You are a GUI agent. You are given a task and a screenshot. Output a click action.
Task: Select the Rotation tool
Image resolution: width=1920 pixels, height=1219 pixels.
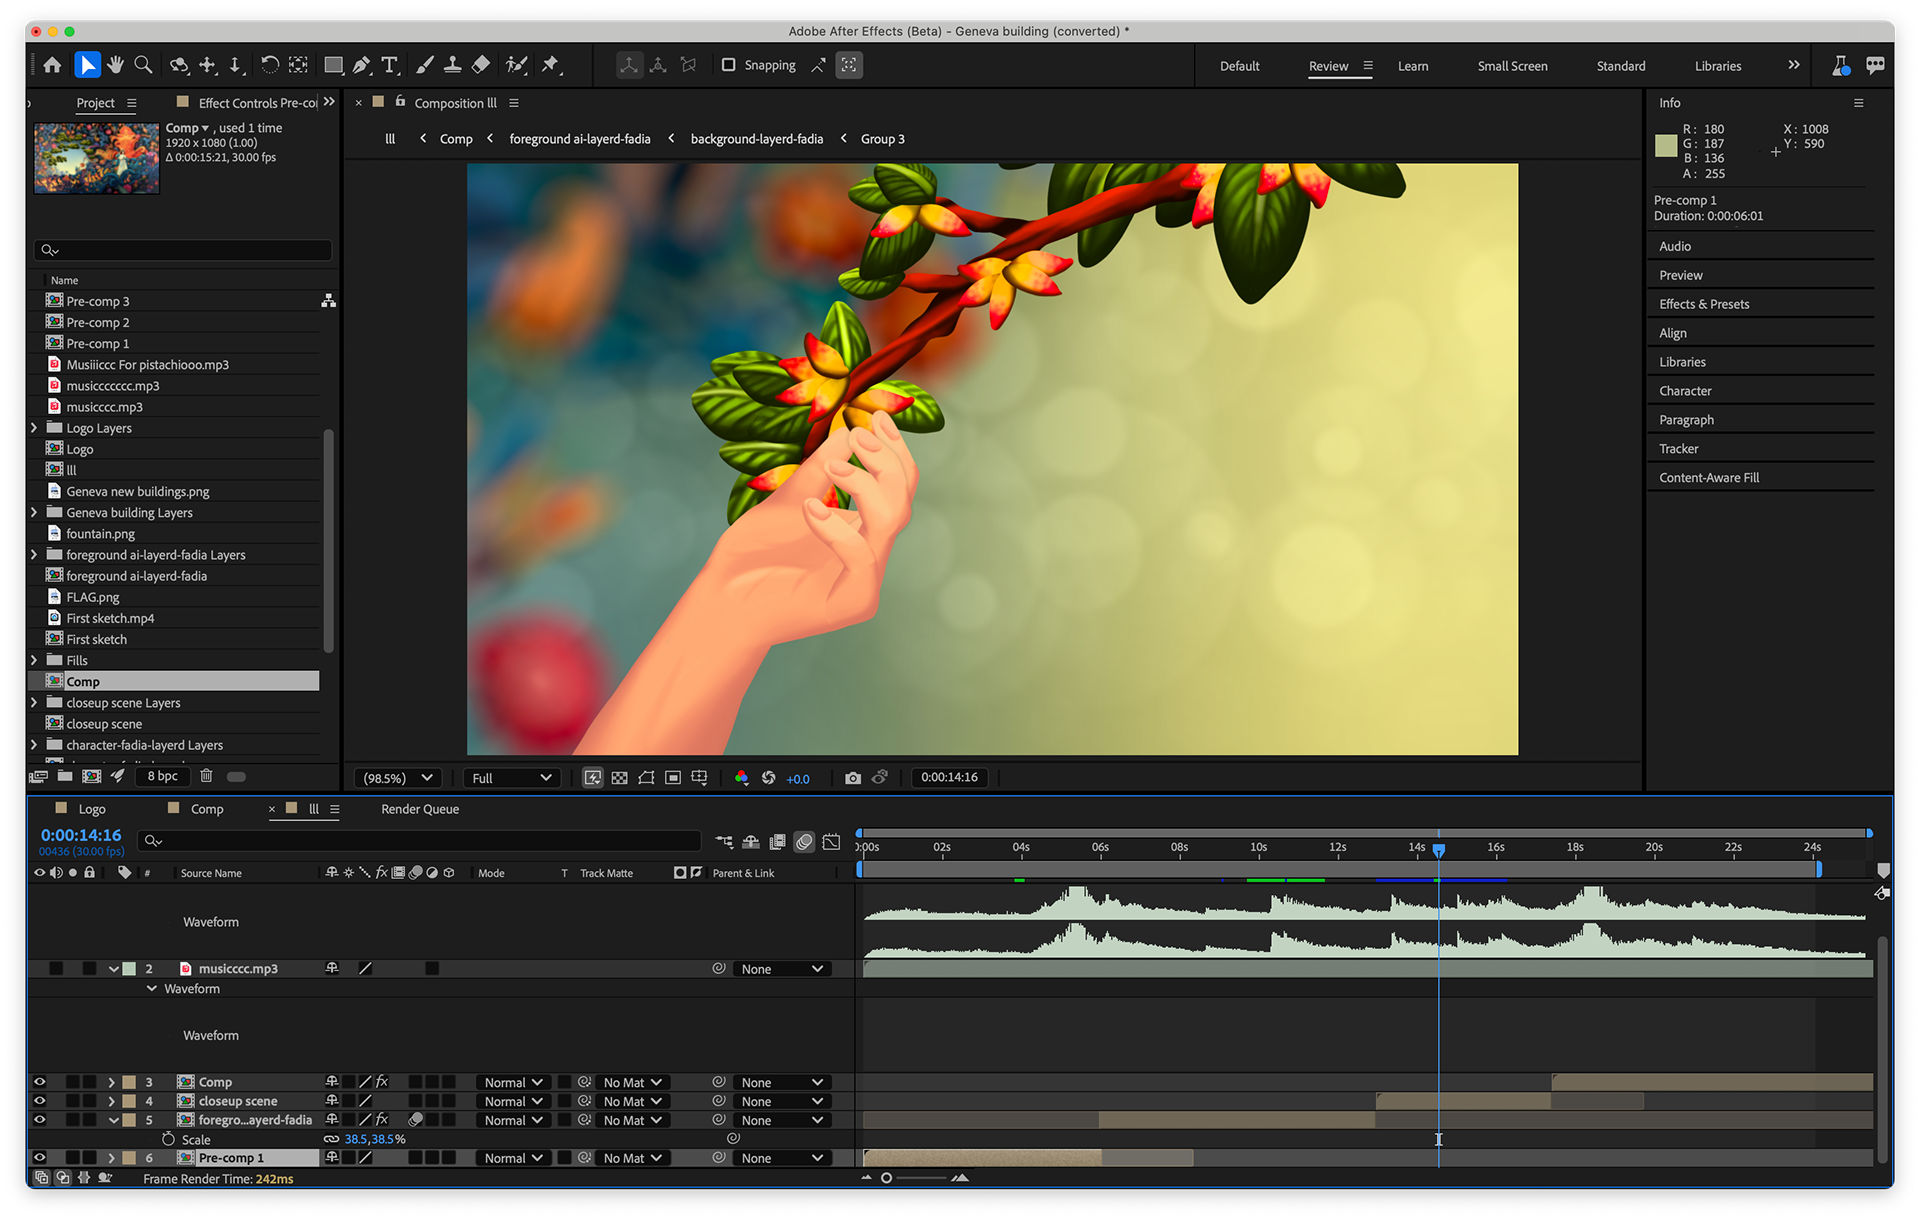(x=269, y=65)
